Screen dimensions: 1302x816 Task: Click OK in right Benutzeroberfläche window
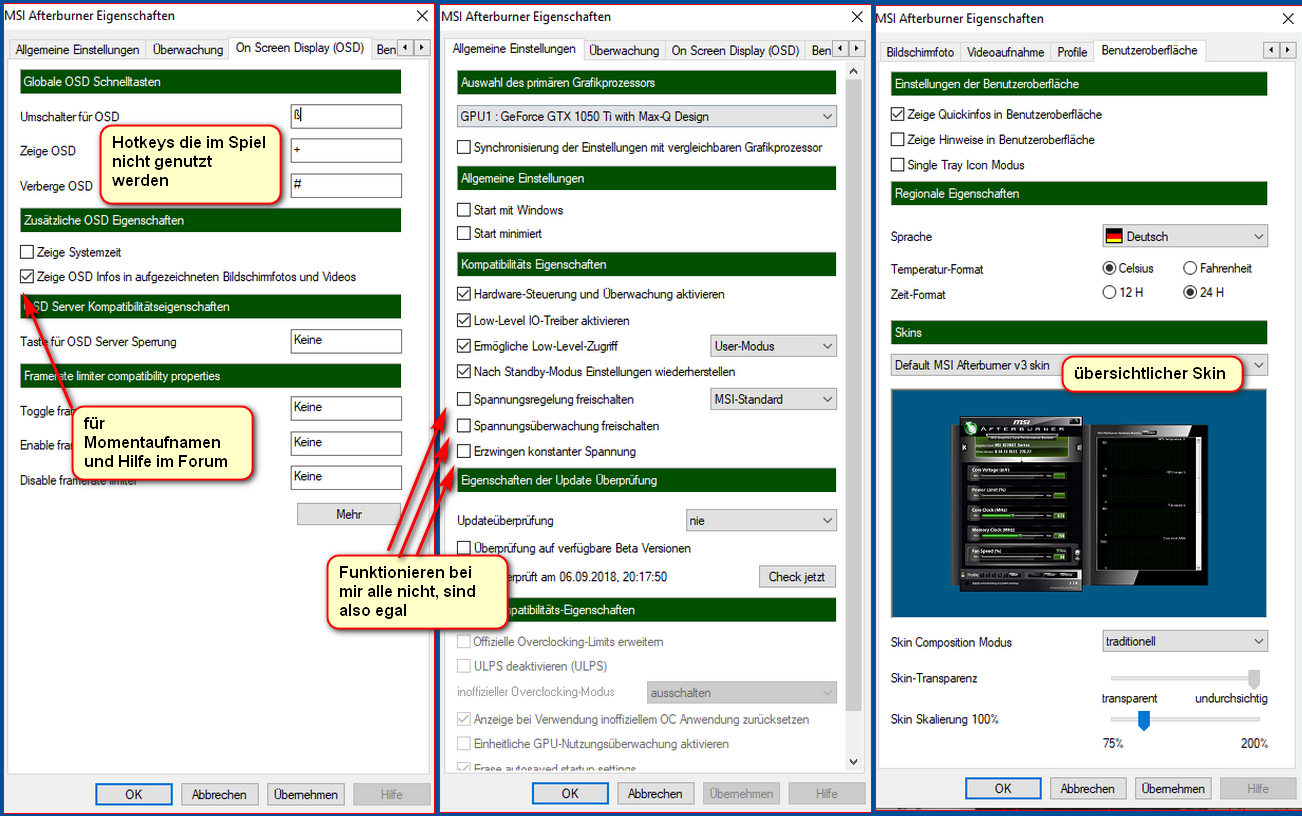point(1003,789)
